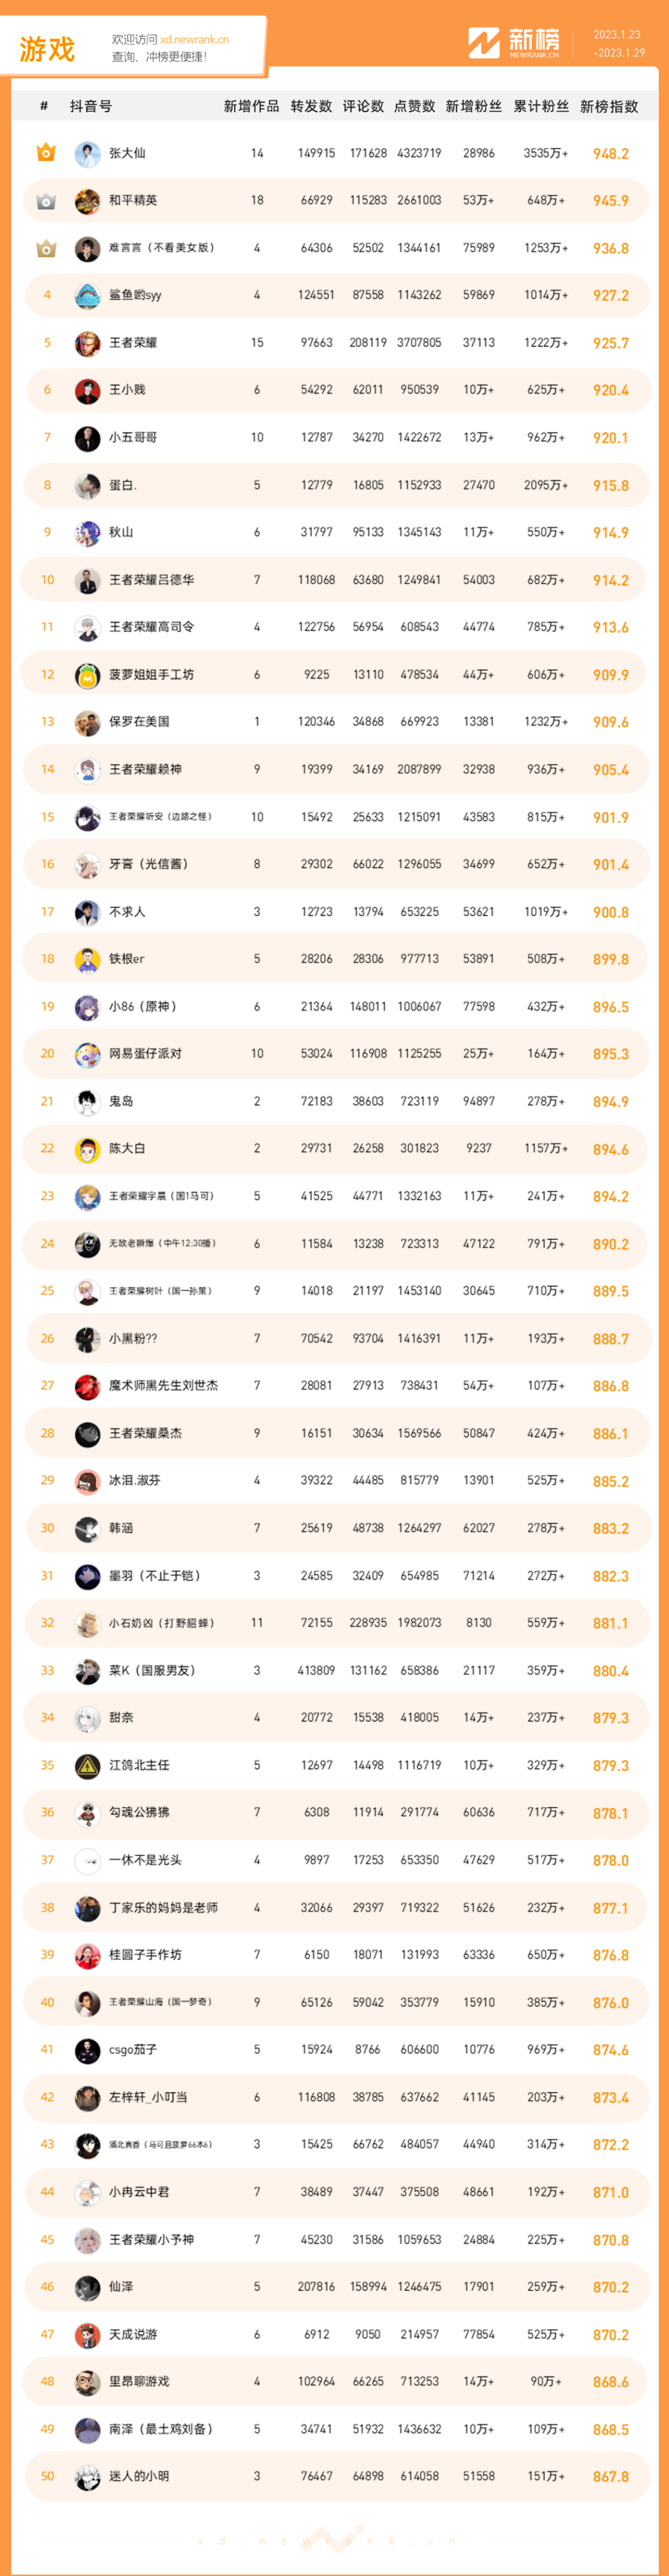Select the 新榜指数 column header
The image size is (669, 2576).
click(x=609, y=106)
